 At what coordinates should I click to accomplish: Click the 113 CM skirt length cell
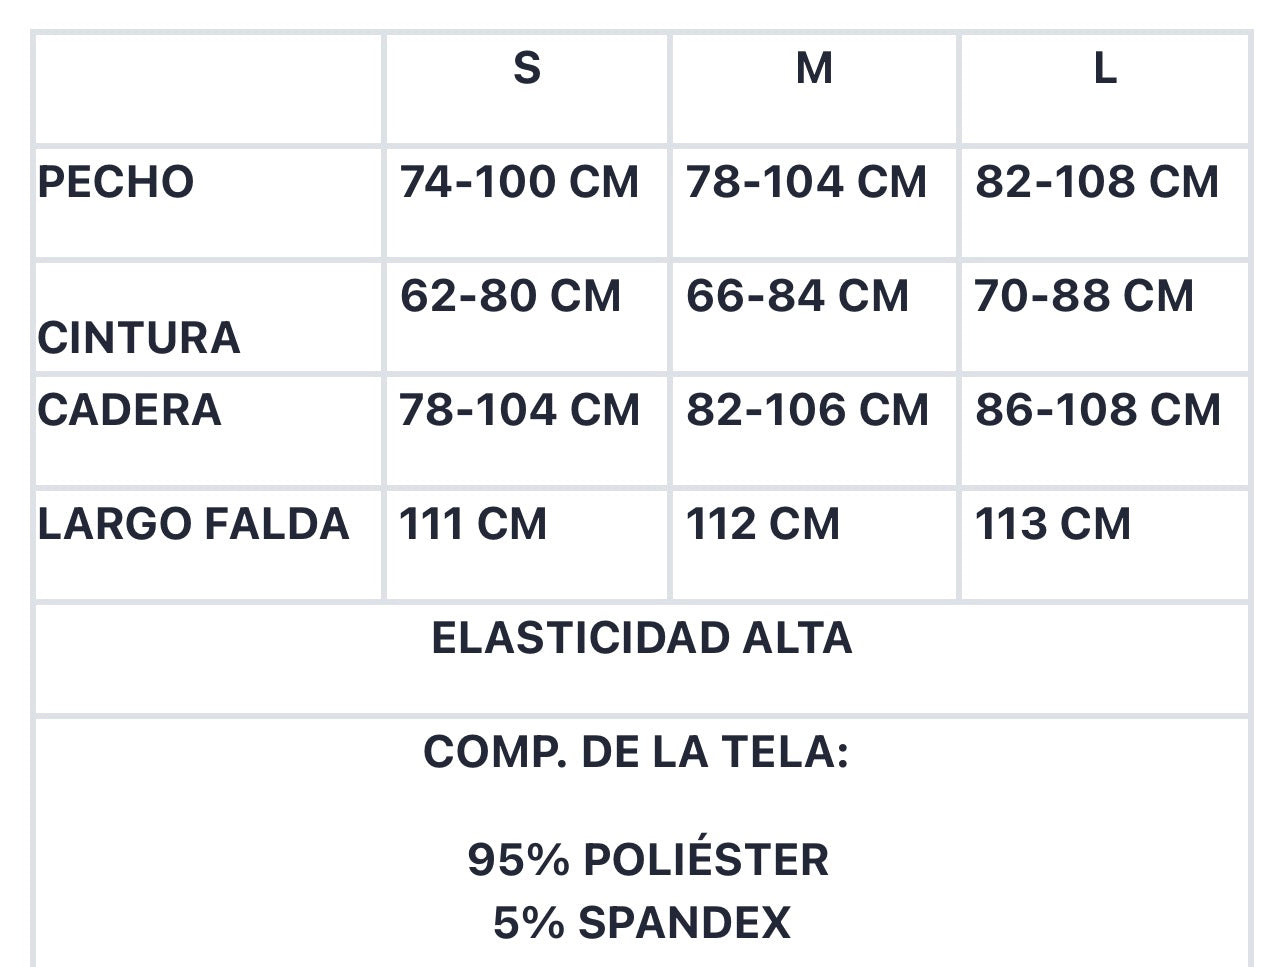pyautogui.click(x=1105, y=545)
